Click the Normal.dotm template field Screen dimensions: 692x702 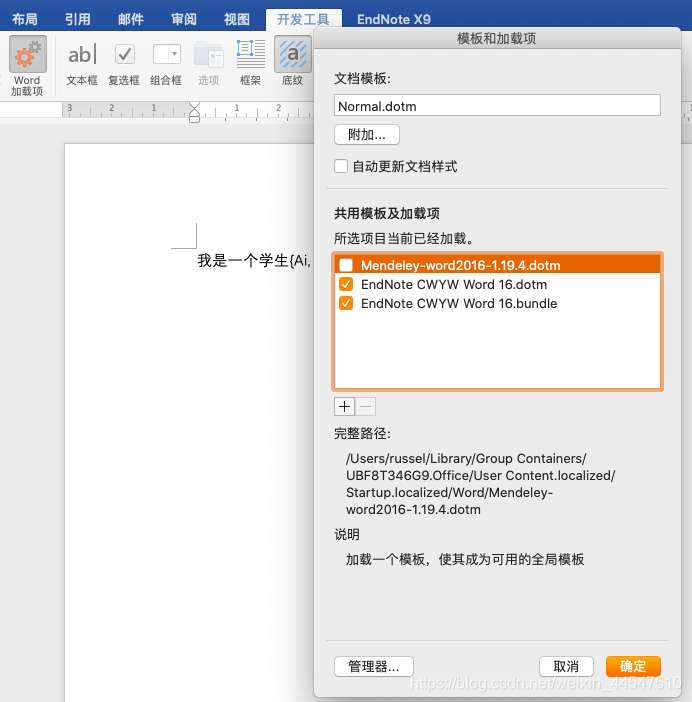pos(497,105)
